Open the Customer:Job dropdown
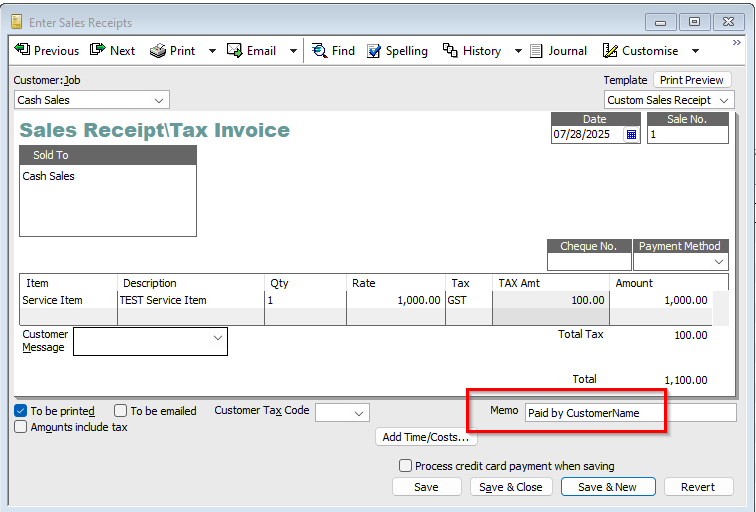 (x=159, y=100)
